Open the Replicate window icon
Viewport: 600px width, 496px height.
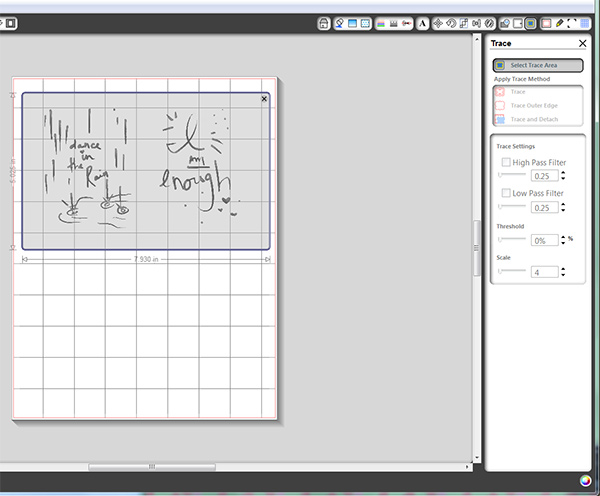489,24
